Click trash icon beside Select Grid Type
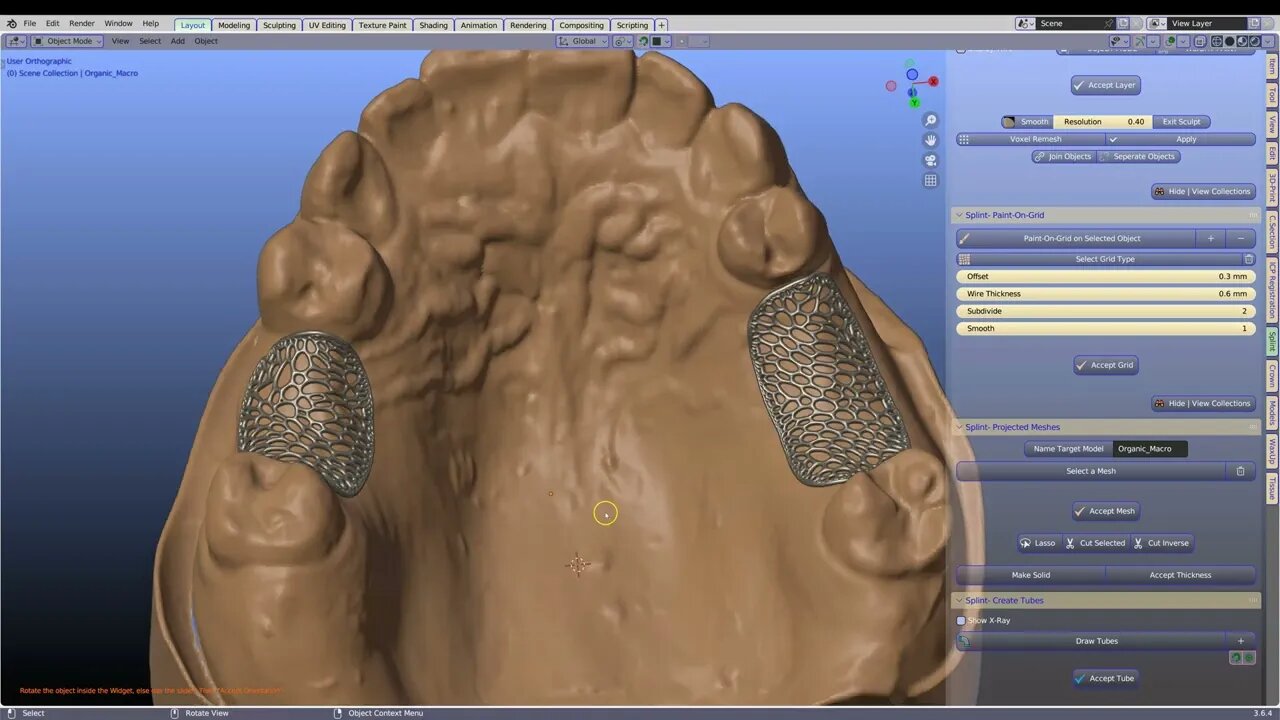 pos(1248,259)
